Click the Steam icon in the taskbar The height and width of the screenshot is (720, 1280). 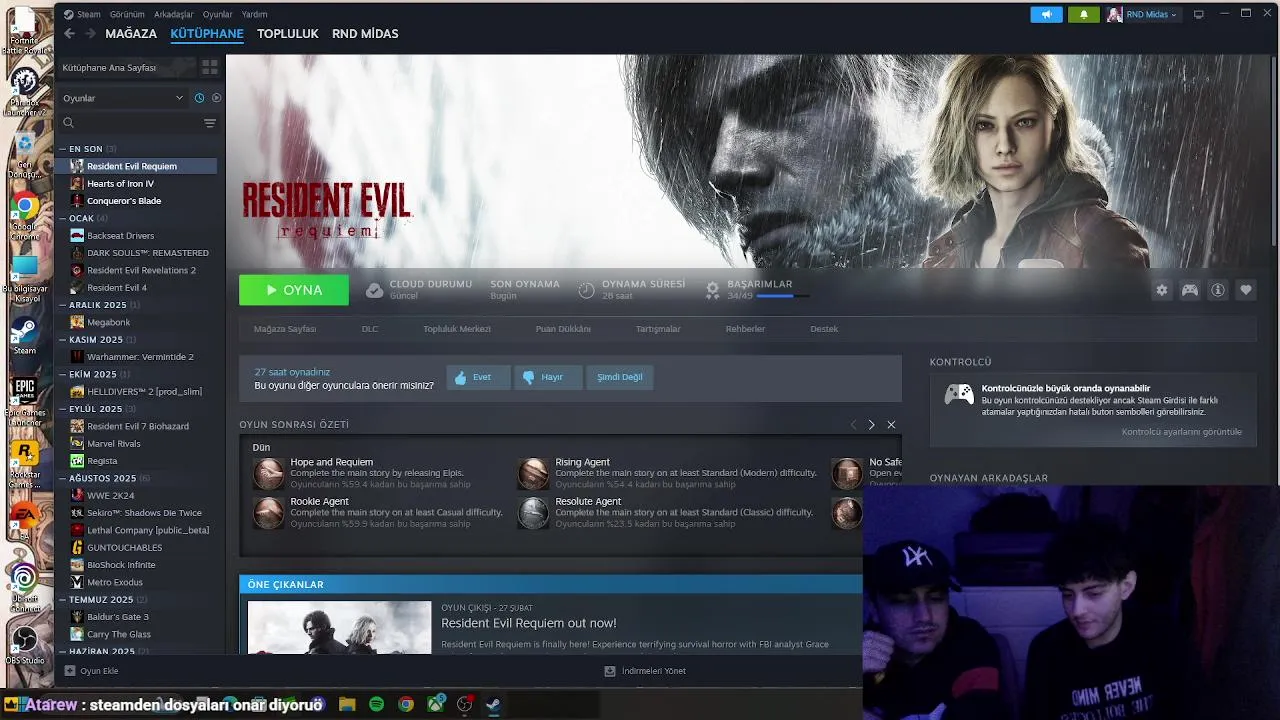[x=493, y=704]
